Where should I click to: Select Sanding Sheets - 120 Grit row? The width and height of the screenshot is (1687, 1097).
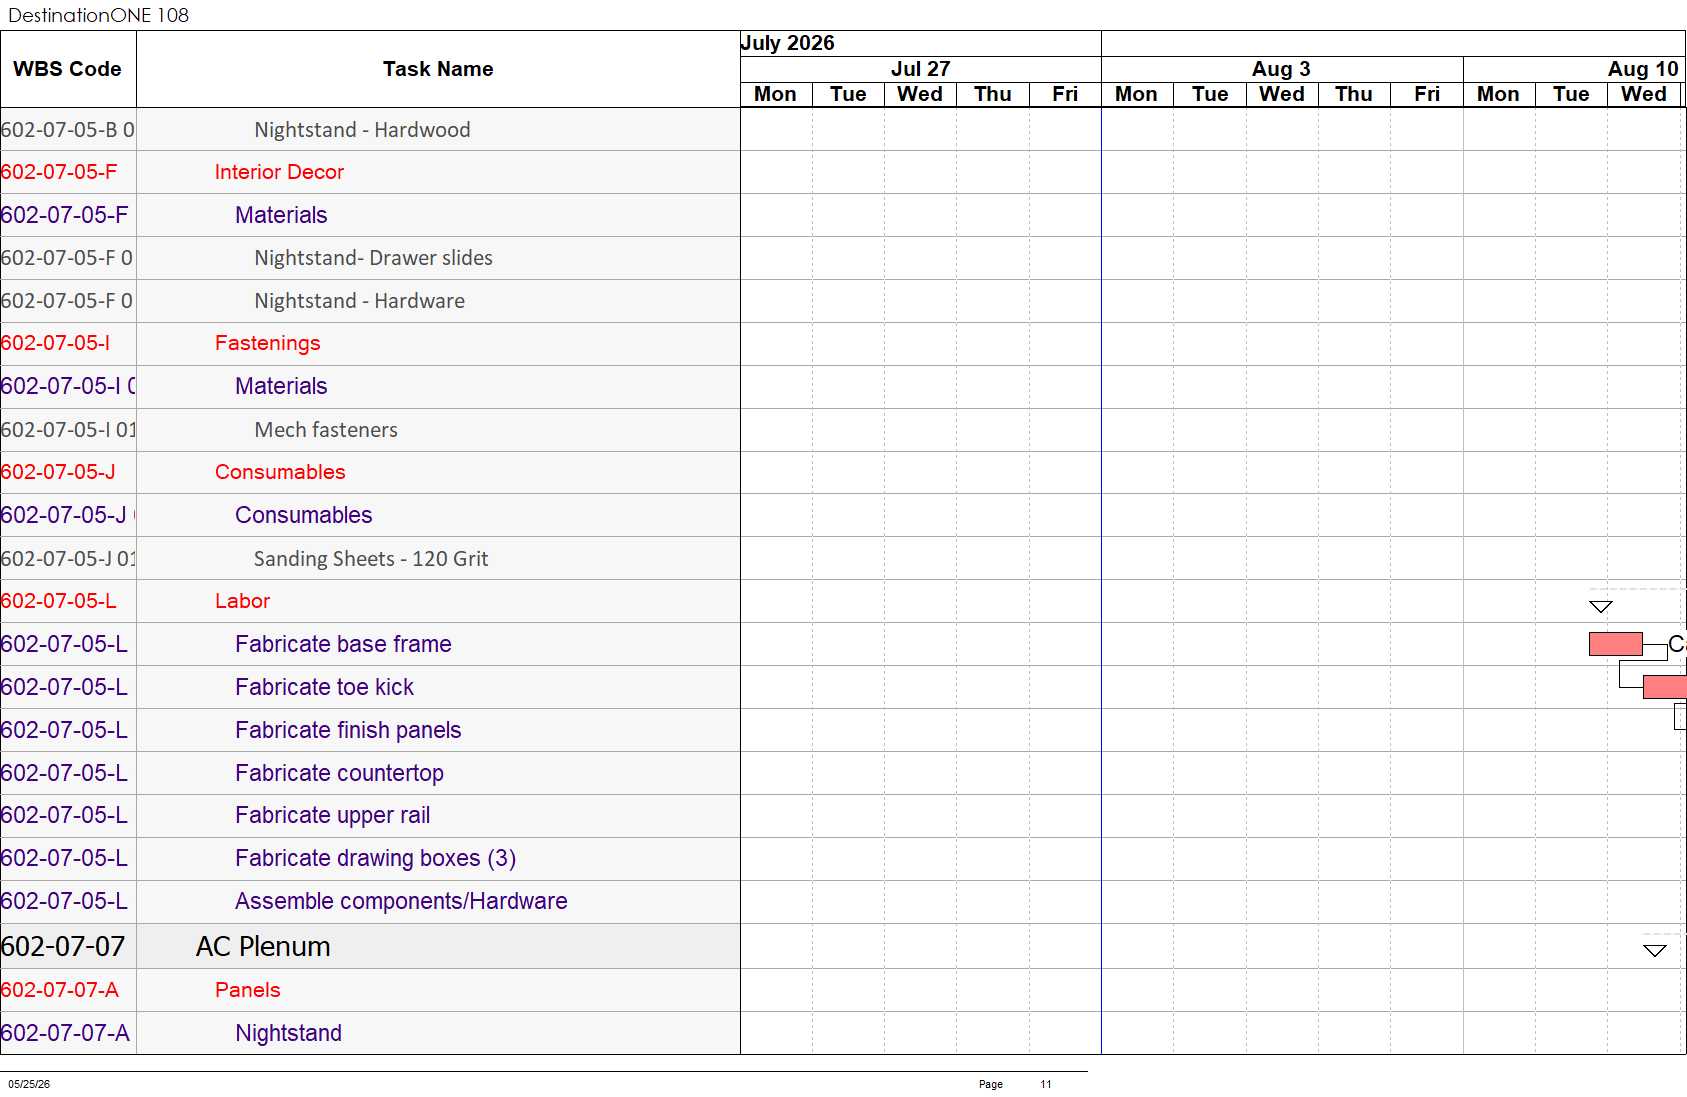(371, 559)
